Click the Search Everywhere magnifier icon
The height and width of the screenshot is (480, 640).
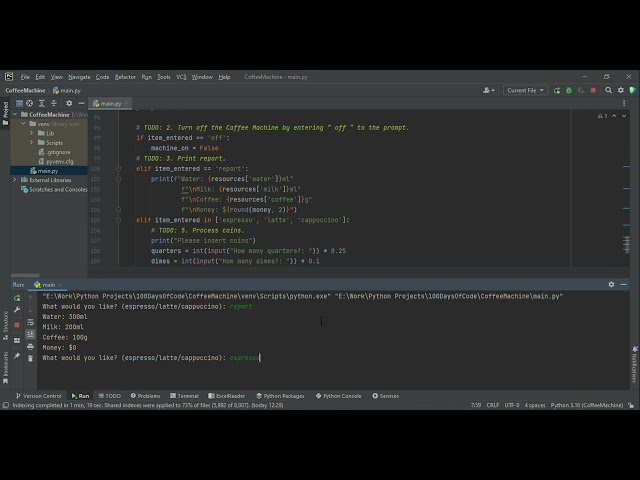click(x=608, y=90)
